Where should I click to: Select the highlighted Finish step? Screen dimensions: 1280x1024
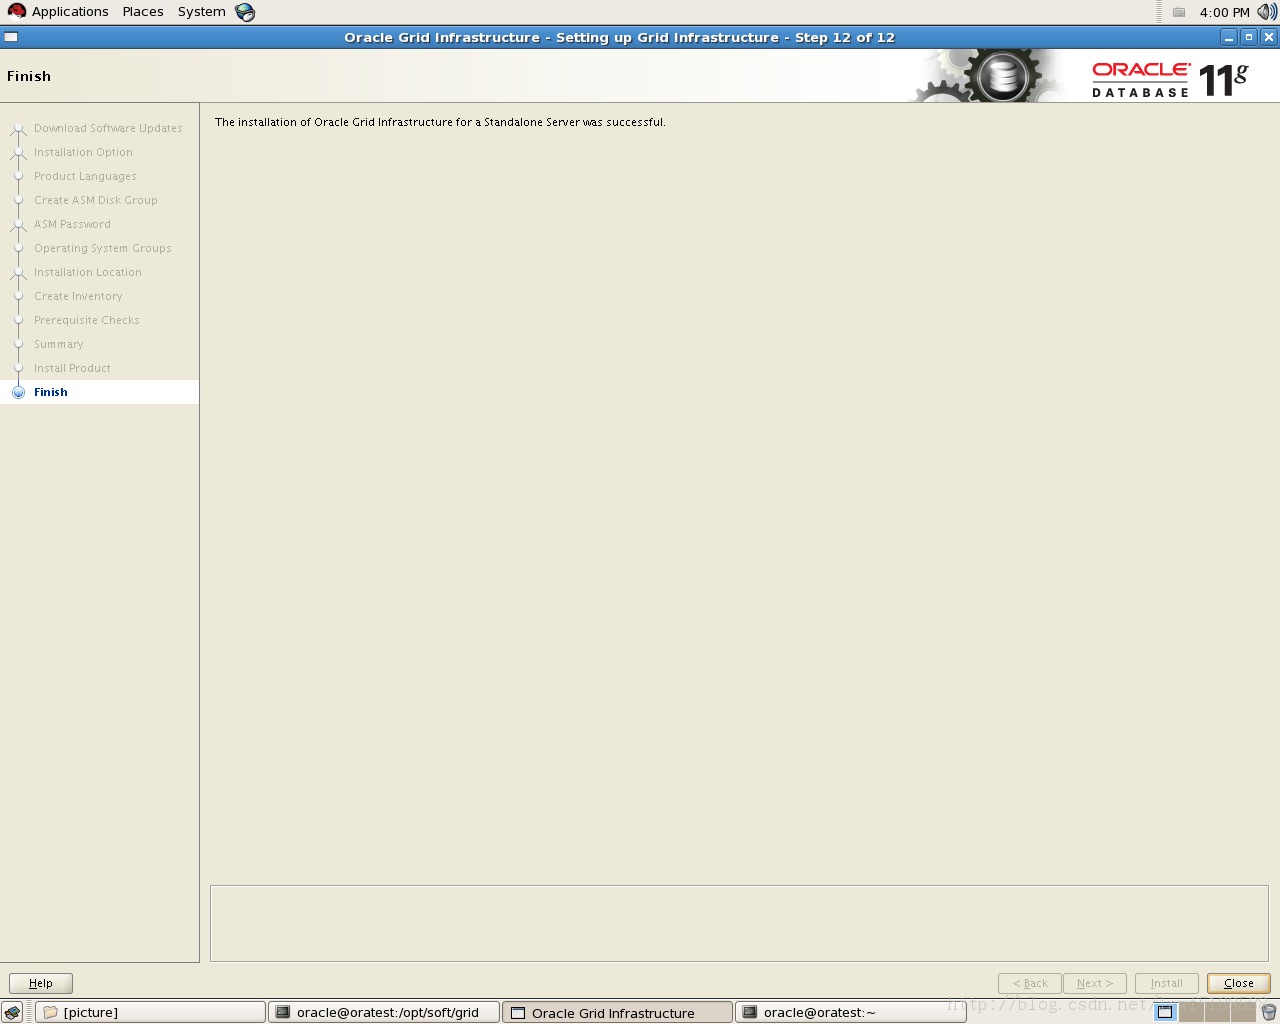(x=99, y=392)
